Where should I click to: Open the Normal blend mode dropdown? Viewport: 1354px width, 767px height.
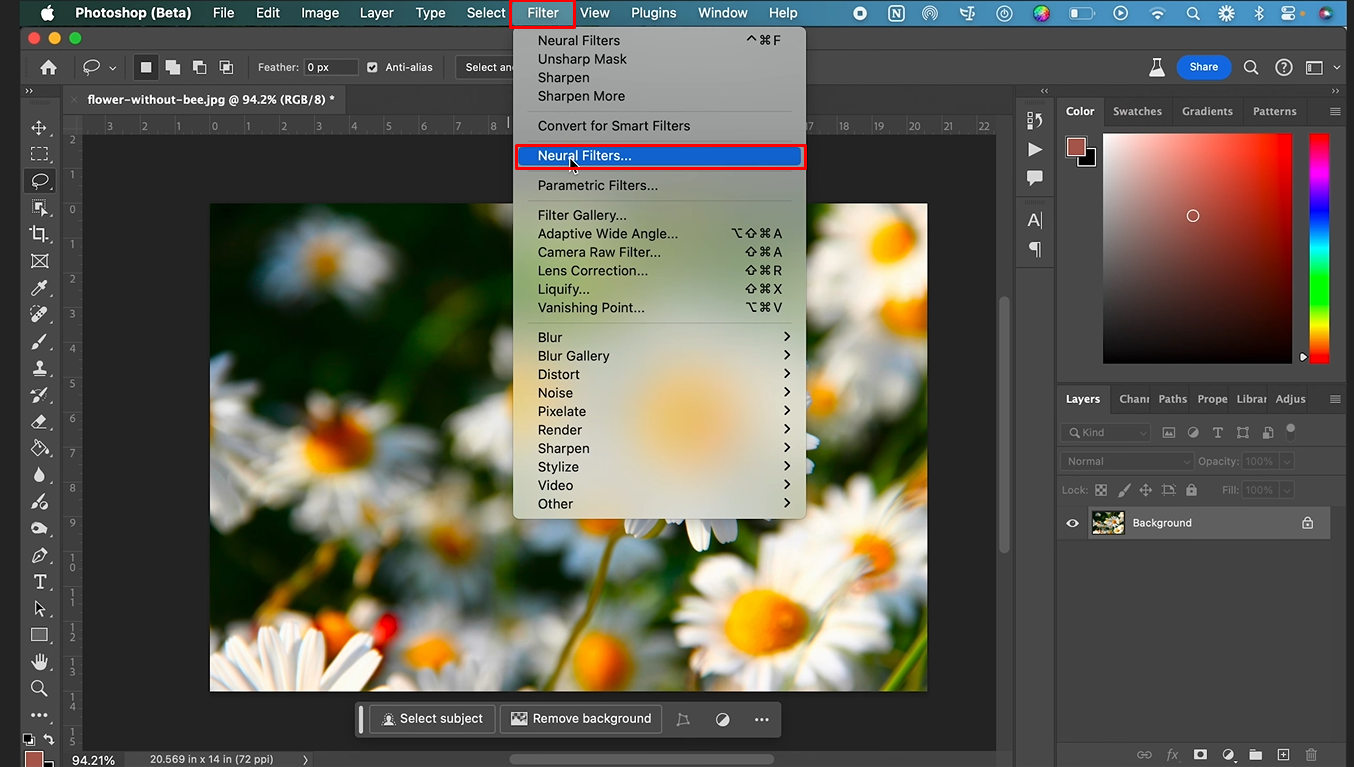[1126, 461]
